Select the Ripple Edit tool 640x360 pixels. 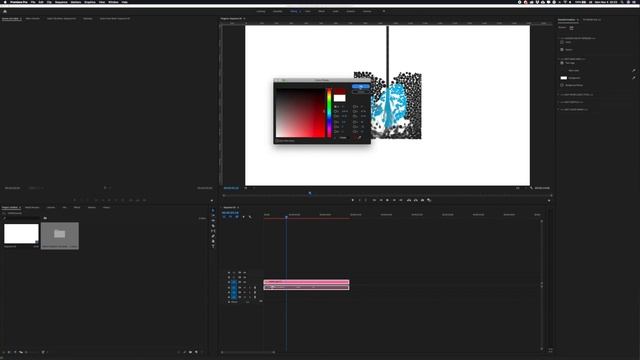pyautogui.click(x=213, y=220)
